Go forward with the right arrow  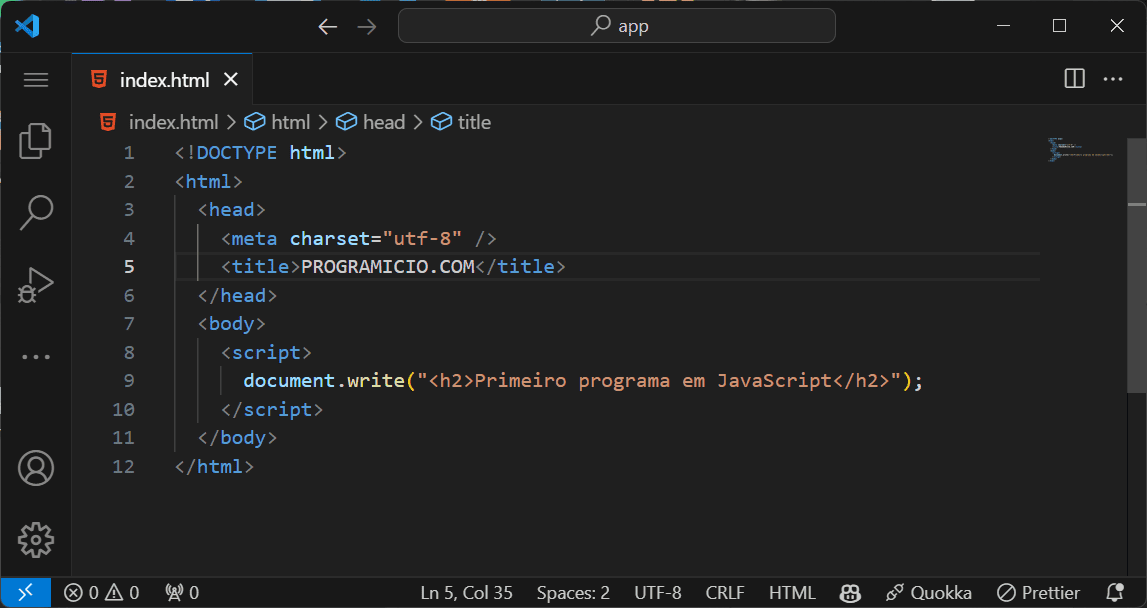tap(366, 27)
